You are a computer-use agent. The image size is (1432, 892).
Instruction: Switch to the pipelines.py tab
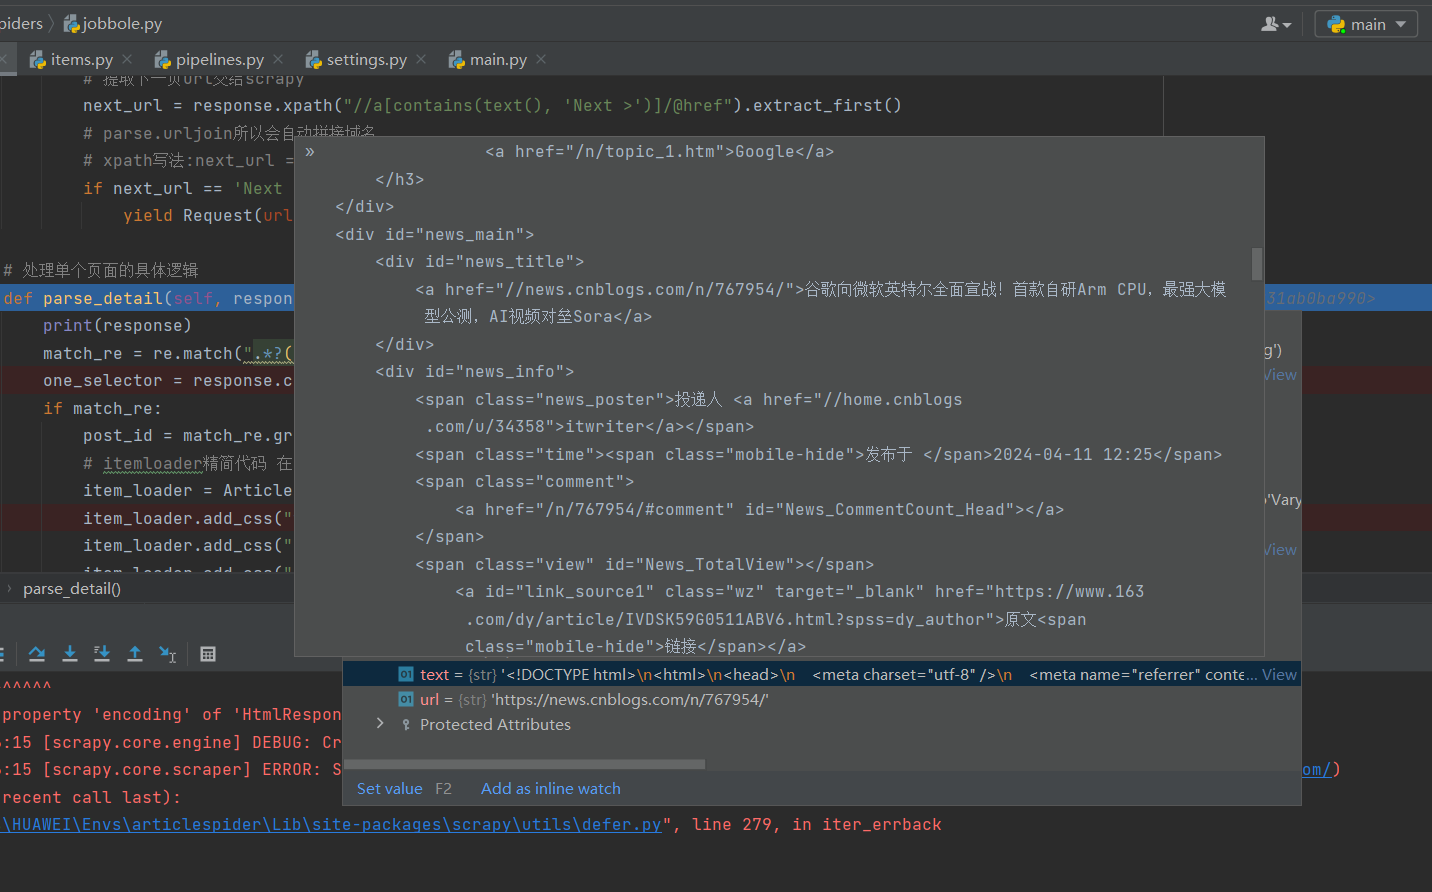tap(218, 60)
